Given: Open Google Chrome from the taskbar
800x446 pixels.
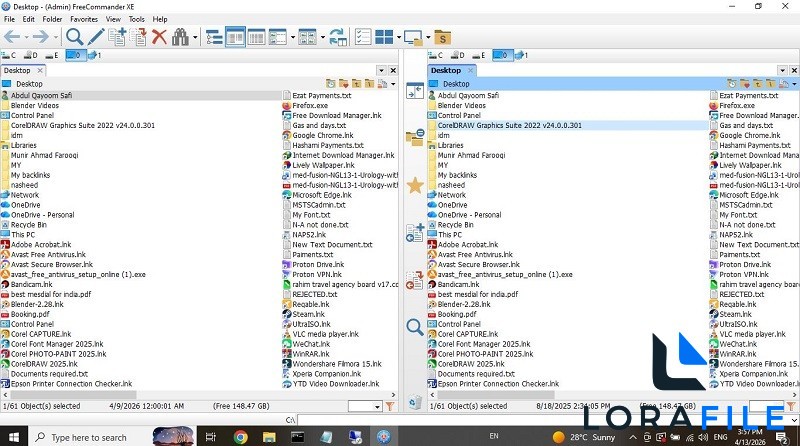Looking at the screenshot, I should 240,437.
